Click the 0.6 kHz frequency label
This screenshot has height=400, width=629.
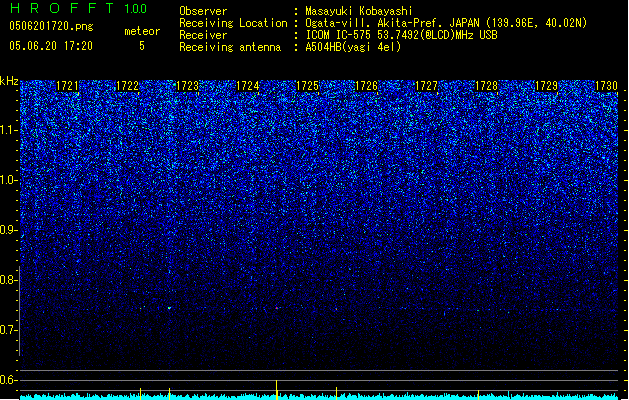pyautogui.click(x=8, y=380)
